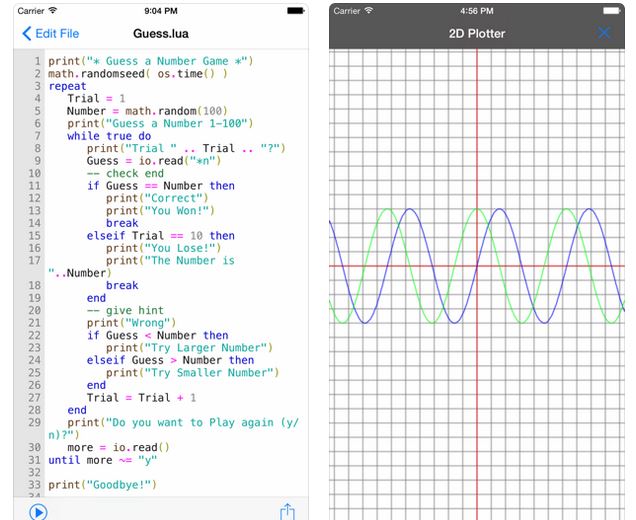Viewport: 636px width, 520px height.
Task: Click print("Try Smaller Number") line
Action: pyautogui.click(x=193, y=373)
